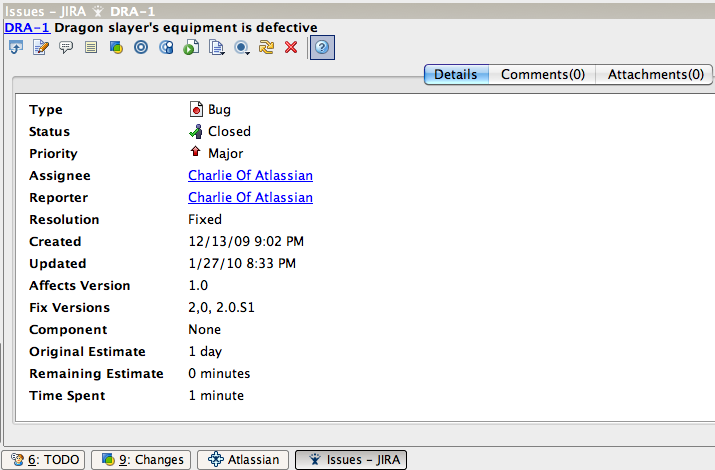715x470 pixels.
Task: Switch to the Attachments(0) tab
Action: [654, 74]
